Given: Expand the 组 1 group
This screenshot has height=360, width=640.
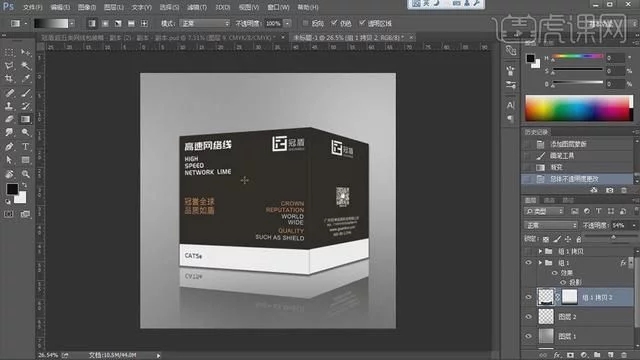Looking at the screenshot, I should click(x=540, y=263).
